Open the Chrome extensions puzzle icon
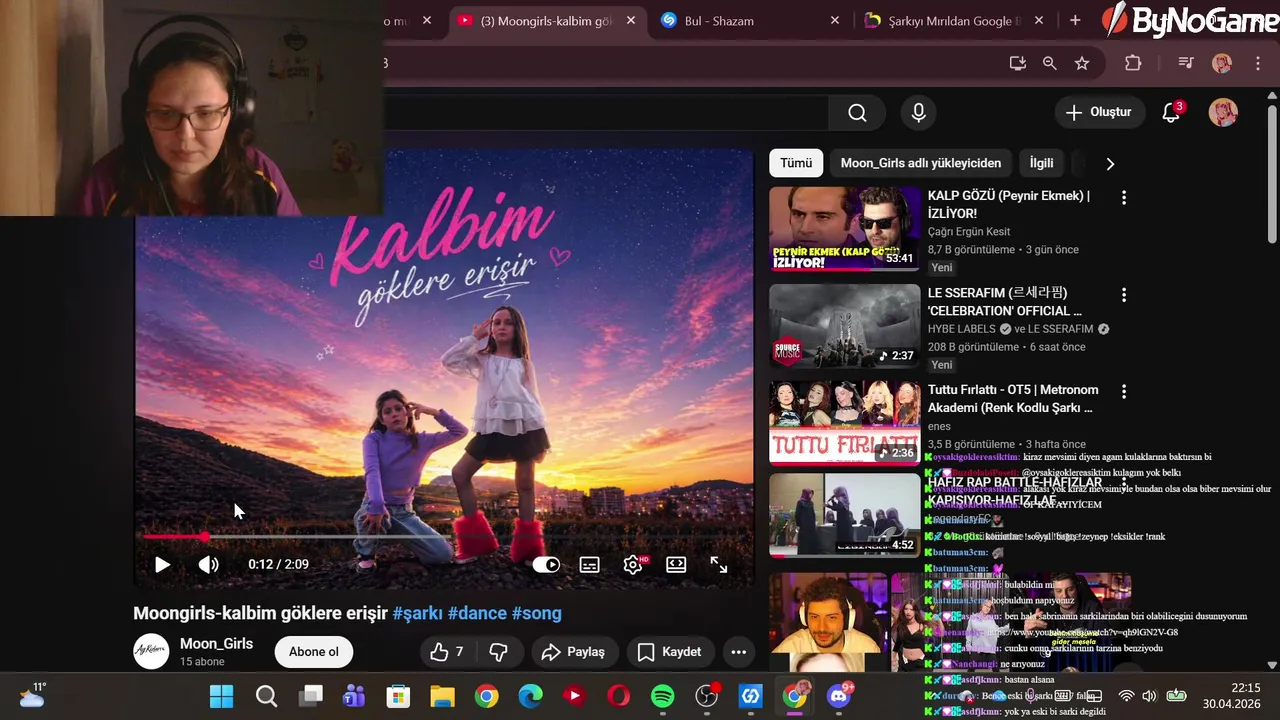This screenshot has height=720, width=1280. tap(1133, 63)
